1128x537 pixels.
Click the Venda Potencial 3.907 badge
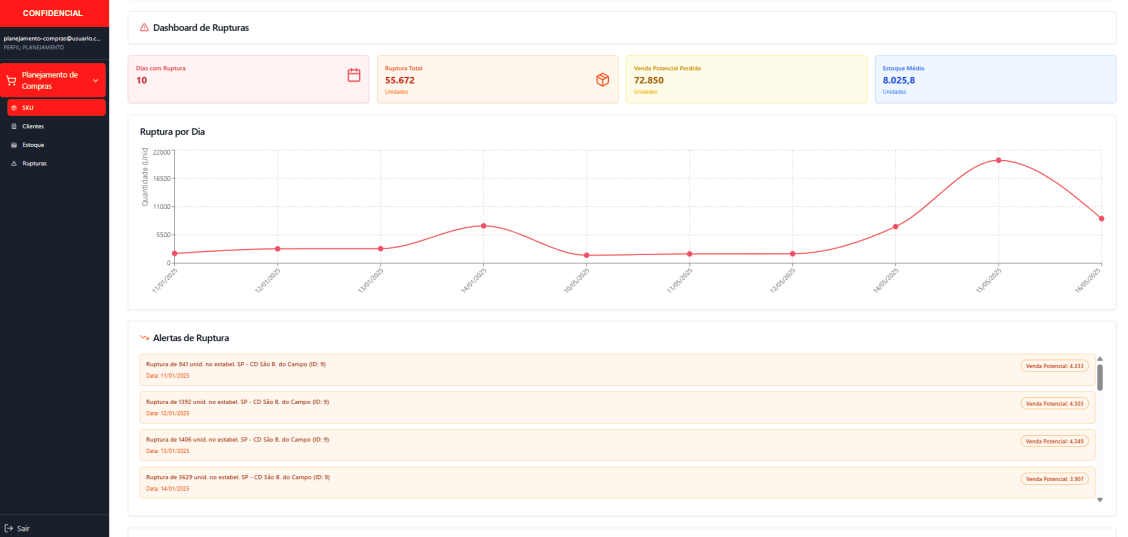1054,479
